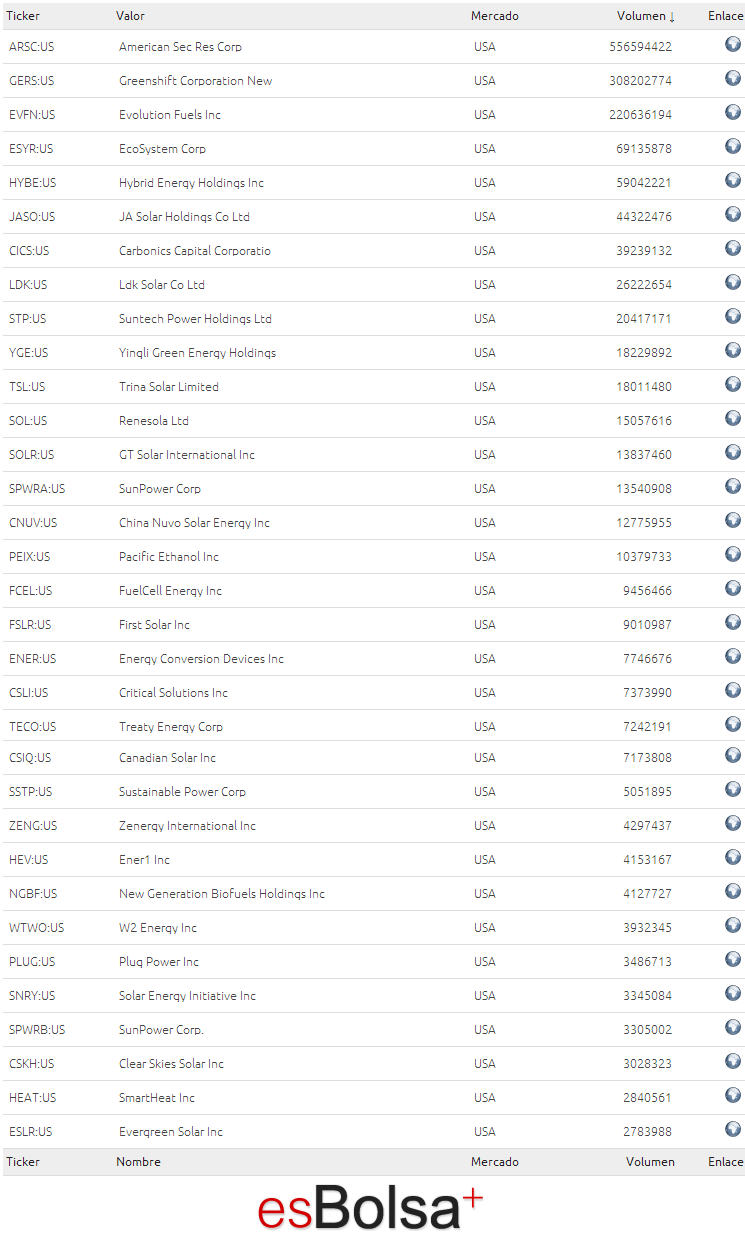Open the link icon for SunPower Corp SPWRA
The width and height of the screenshot is (745, 1238).
point(733,486)
